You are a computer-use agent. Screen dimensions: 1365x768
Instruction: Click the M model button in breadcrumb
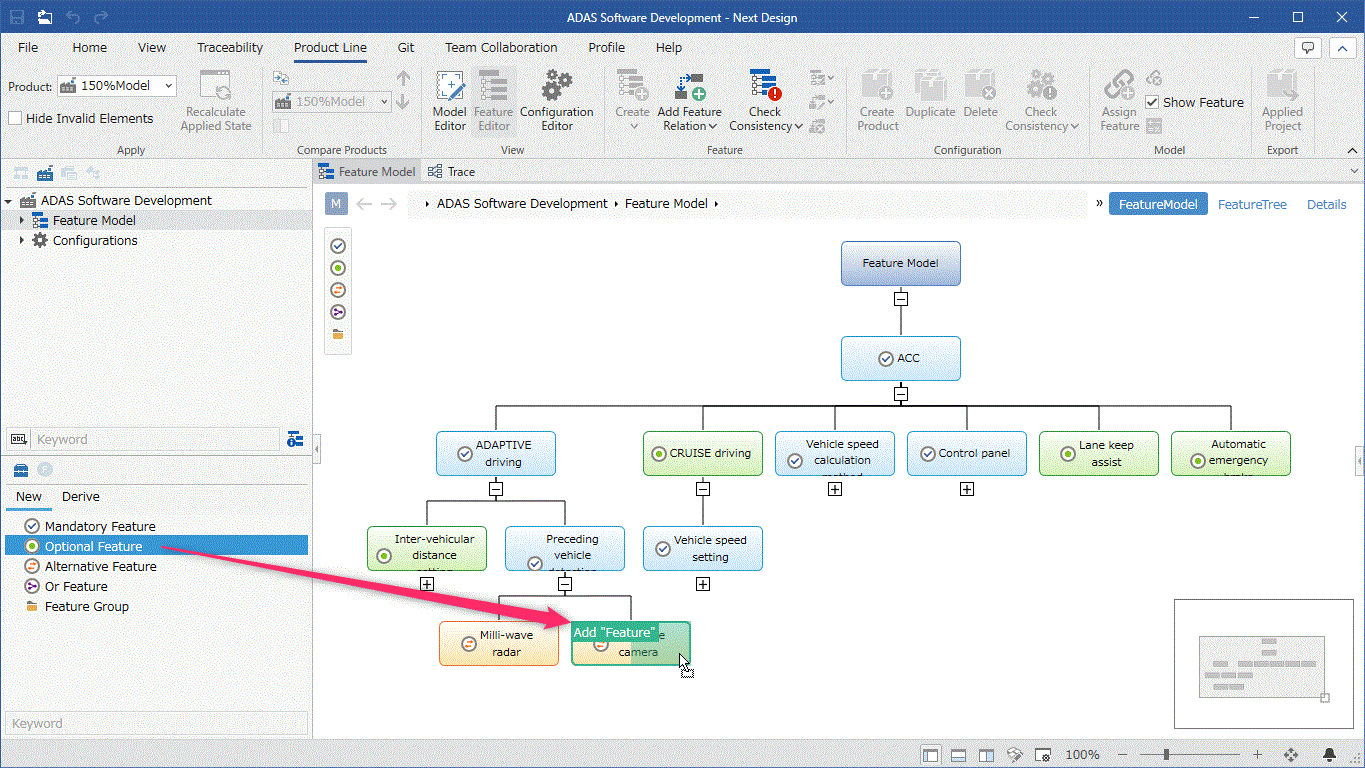click(336, 204)
